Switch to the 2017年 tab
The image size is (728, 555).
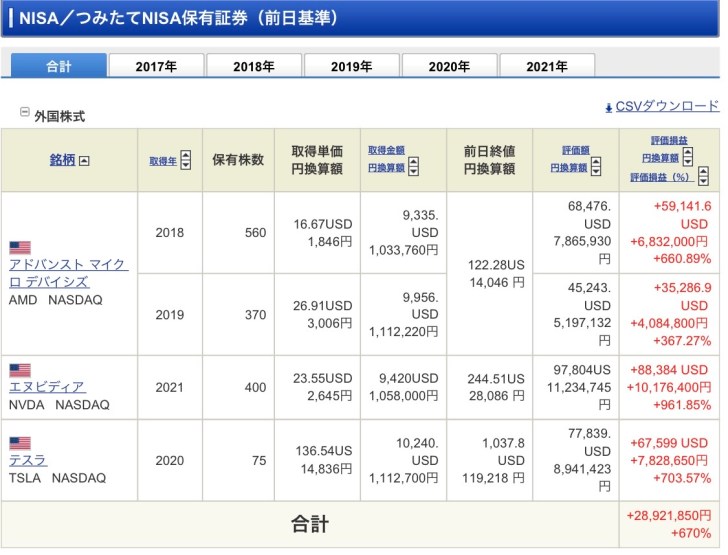156,67
